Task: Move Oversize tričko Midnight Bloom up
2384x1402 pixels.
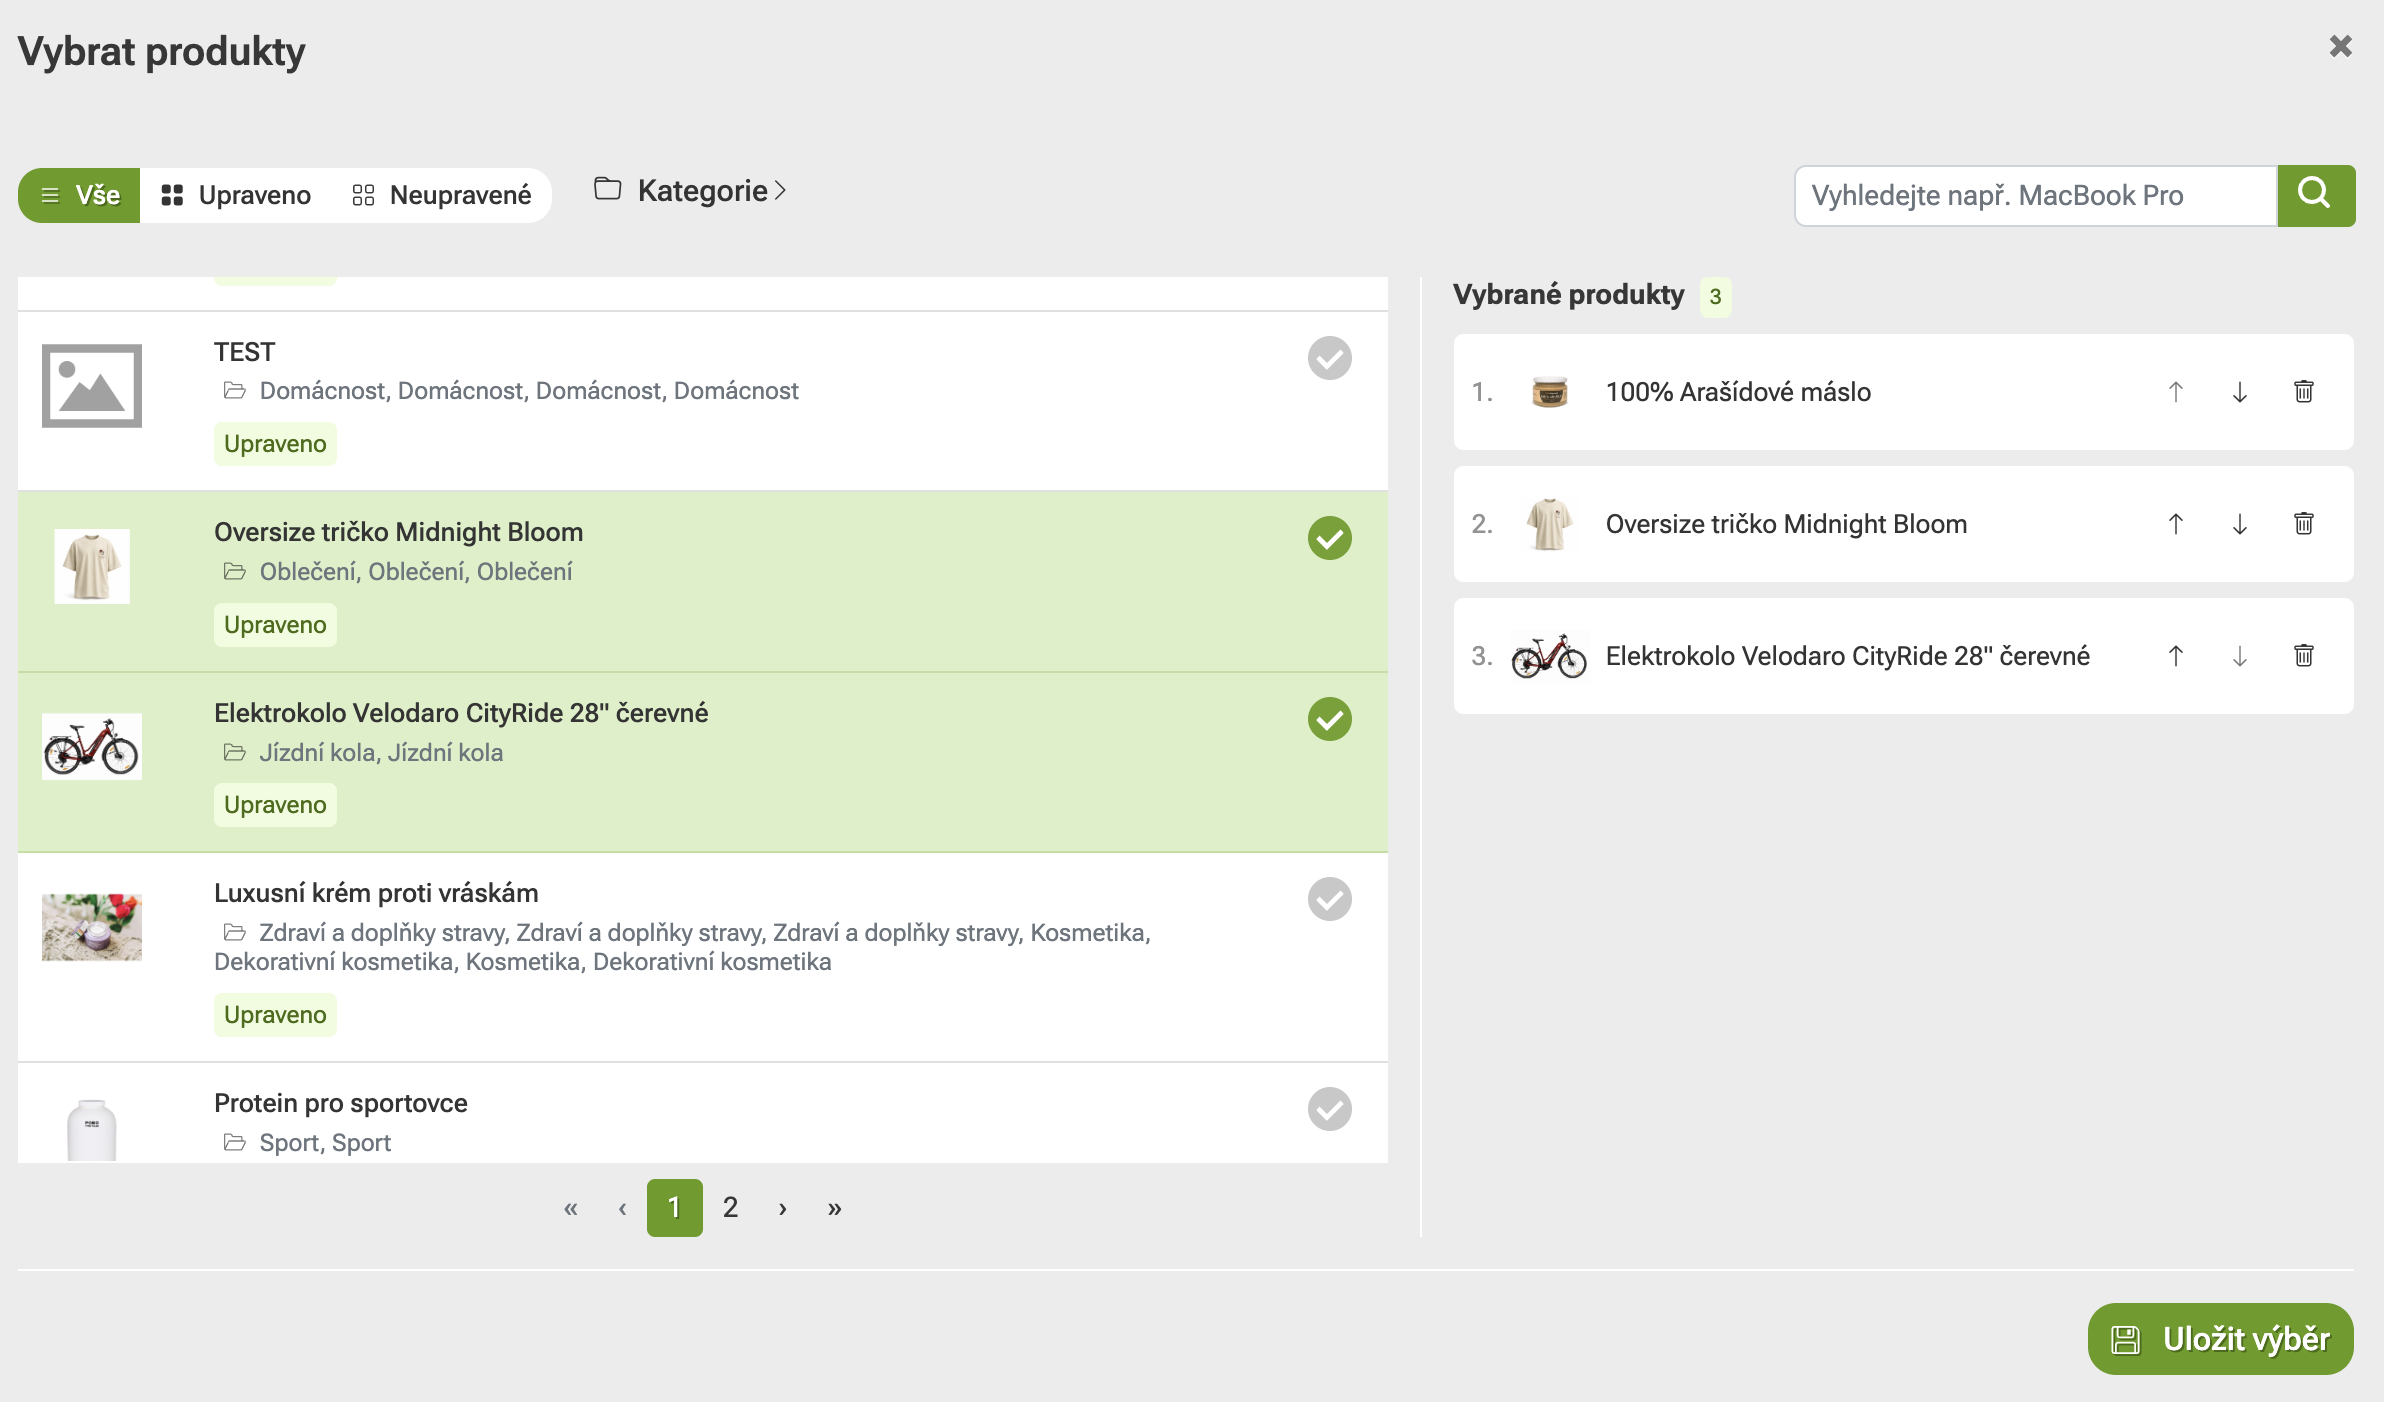Action: [x=2175, y=524]
